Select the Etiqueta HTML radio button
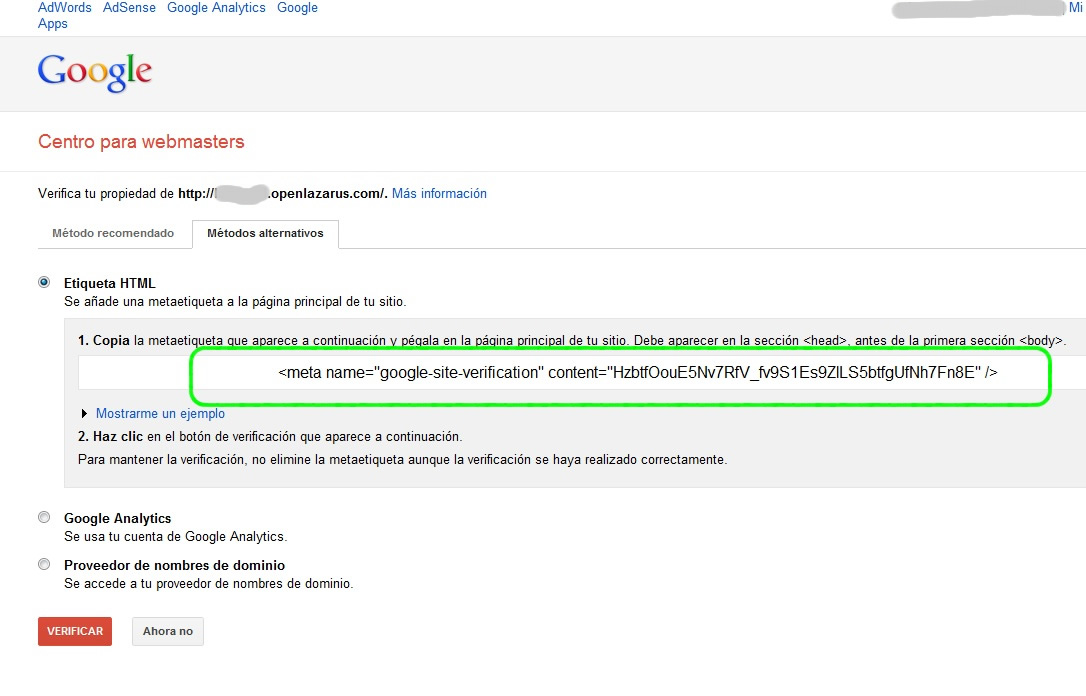 (44, 283)
